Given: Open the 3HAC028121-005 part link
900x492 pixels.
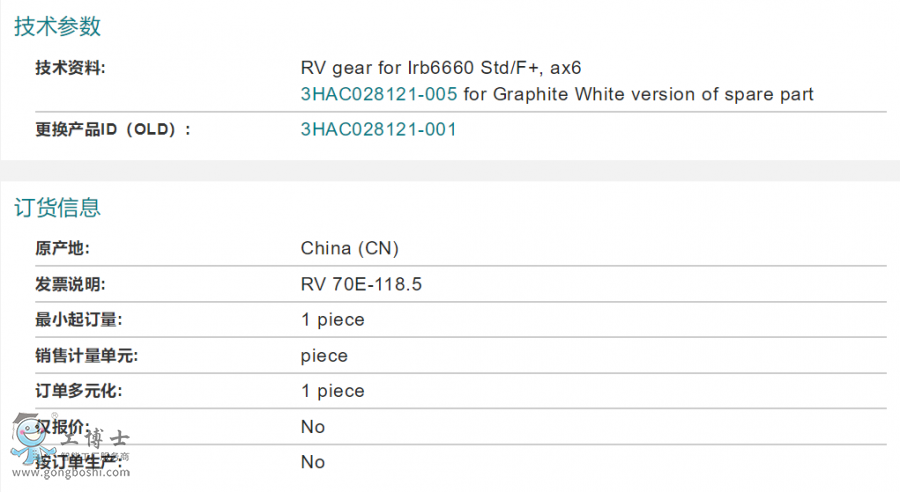Looking at the screenshot, I should click(x=379, y=95).
